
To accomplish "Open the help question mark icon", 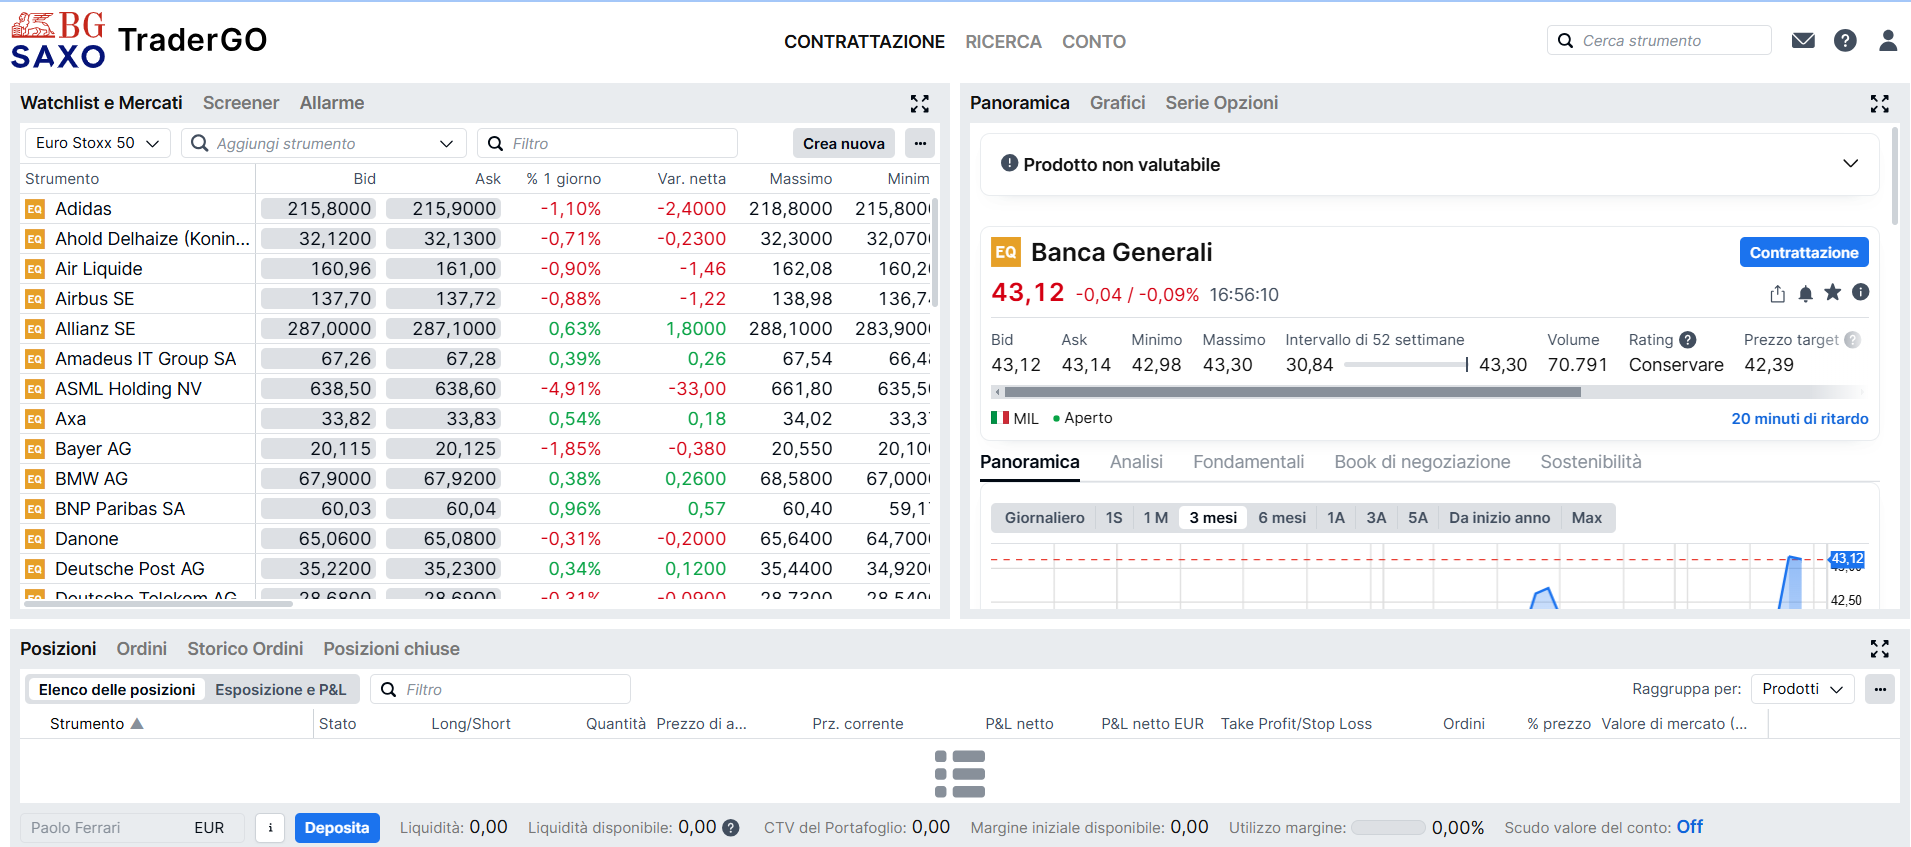I will point(1845,41).
